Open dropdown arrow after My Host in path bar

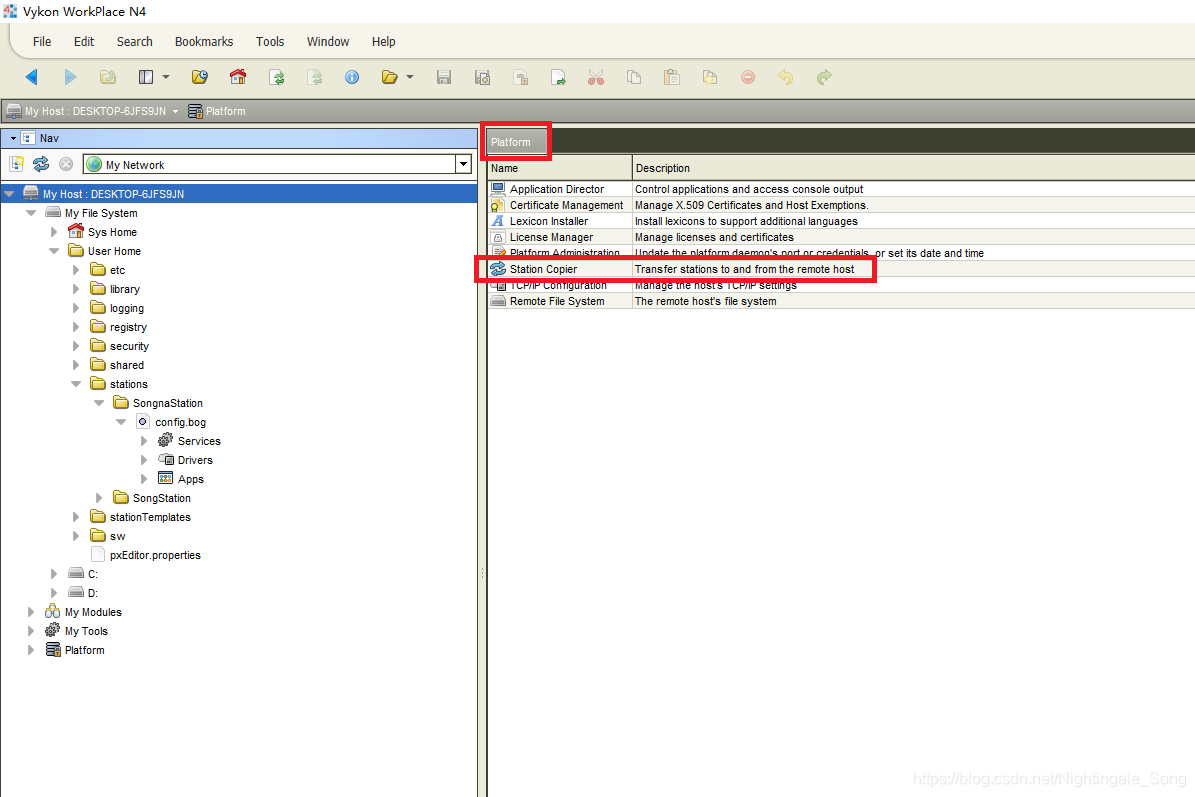(175, 111)
